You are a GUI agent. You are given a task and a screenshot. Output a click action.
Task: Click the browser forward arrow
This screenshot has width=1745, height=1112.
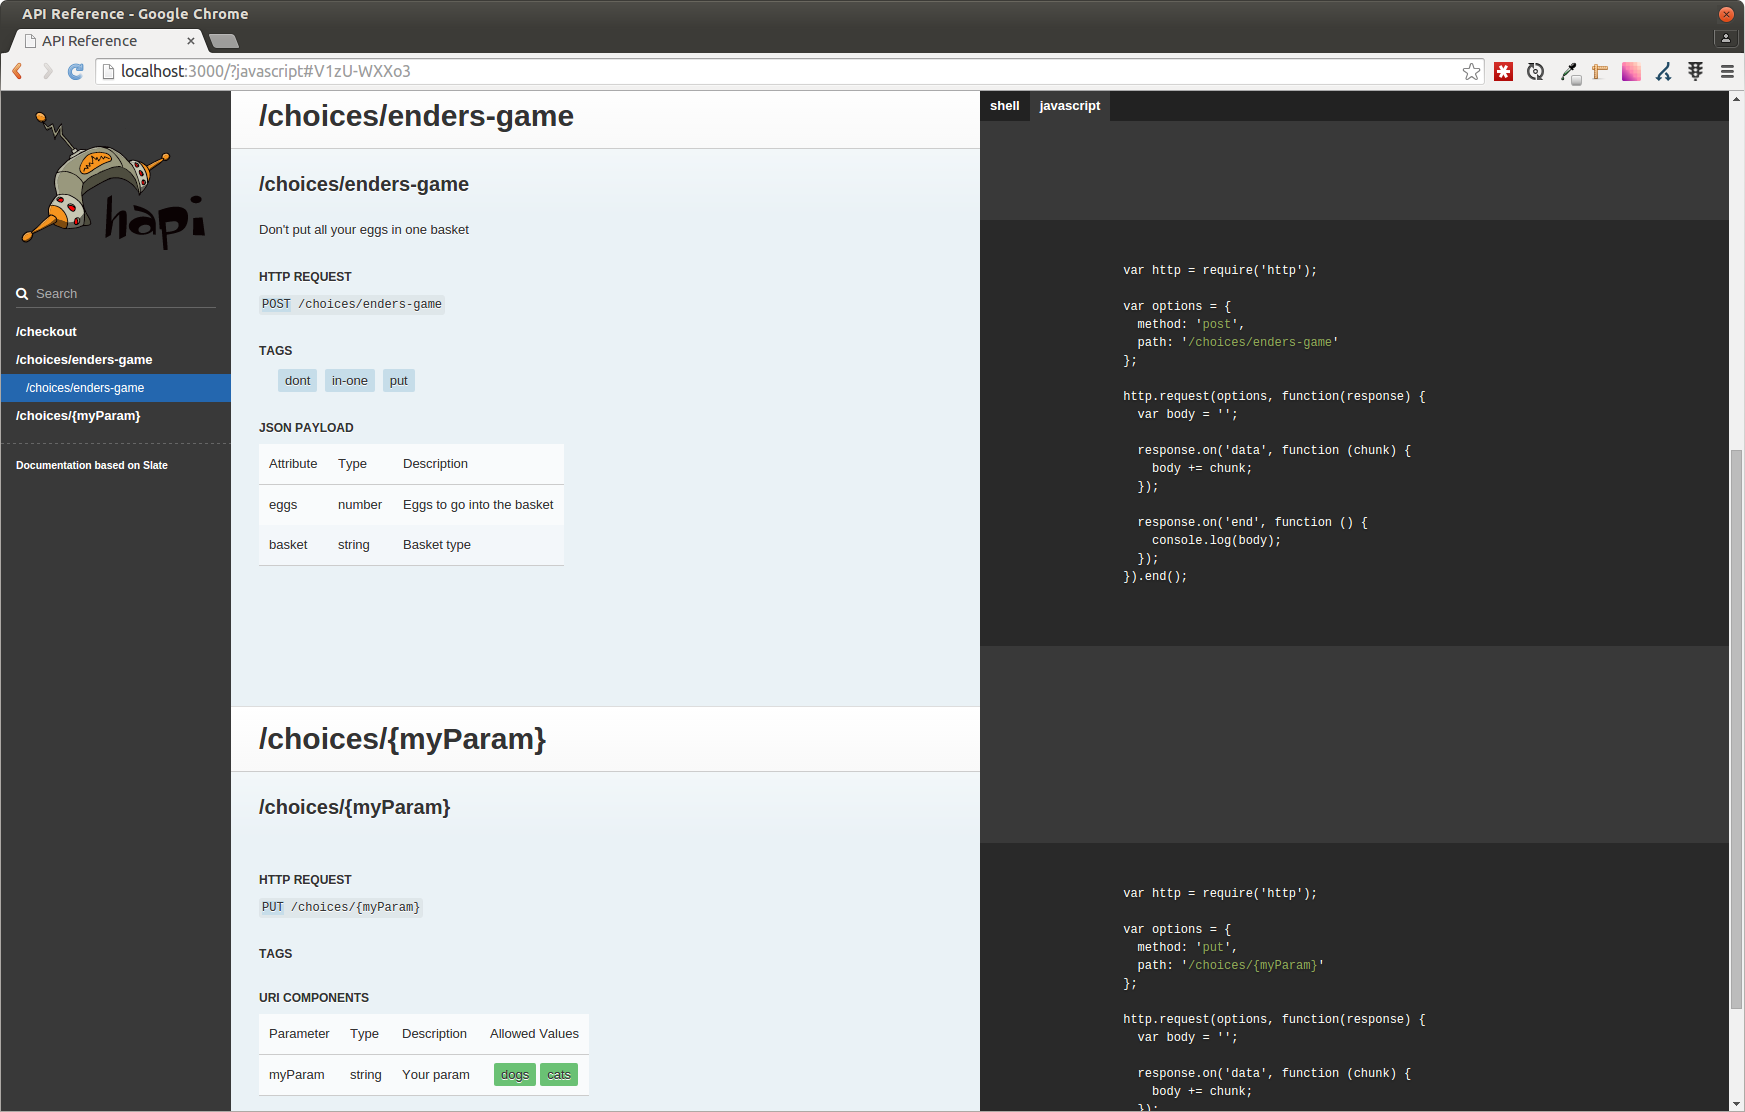pos(47,71)
